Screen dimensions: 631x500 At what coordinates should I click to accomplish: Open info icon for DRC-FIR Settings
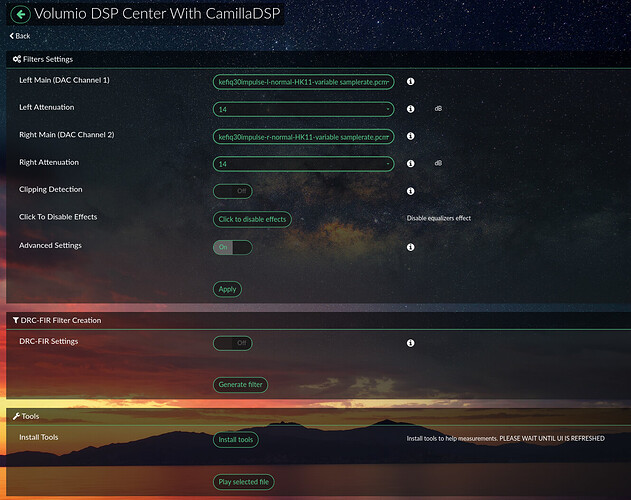pos(410,343)
